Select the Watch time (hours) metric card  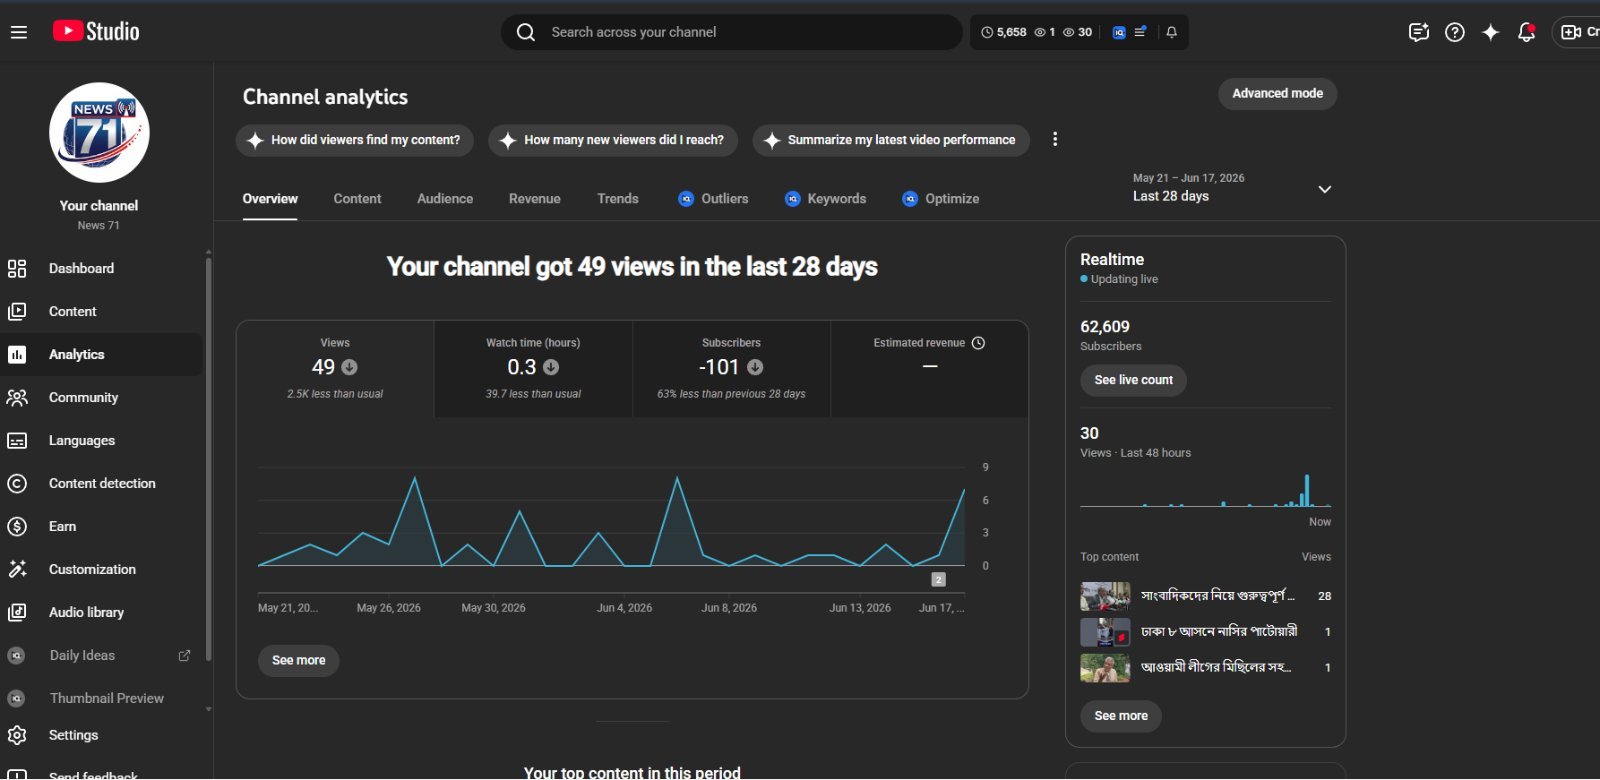(x=533, y=369)
